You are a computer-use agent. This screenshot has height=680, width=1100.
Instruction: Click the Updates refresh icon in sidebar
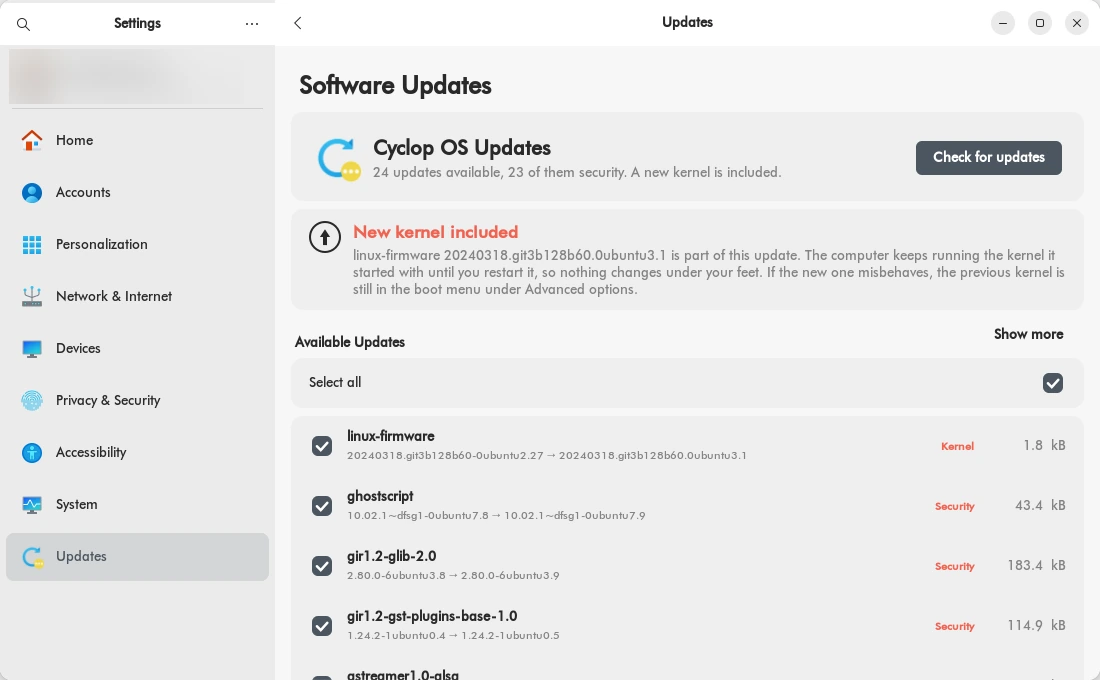tap(32, 557)
